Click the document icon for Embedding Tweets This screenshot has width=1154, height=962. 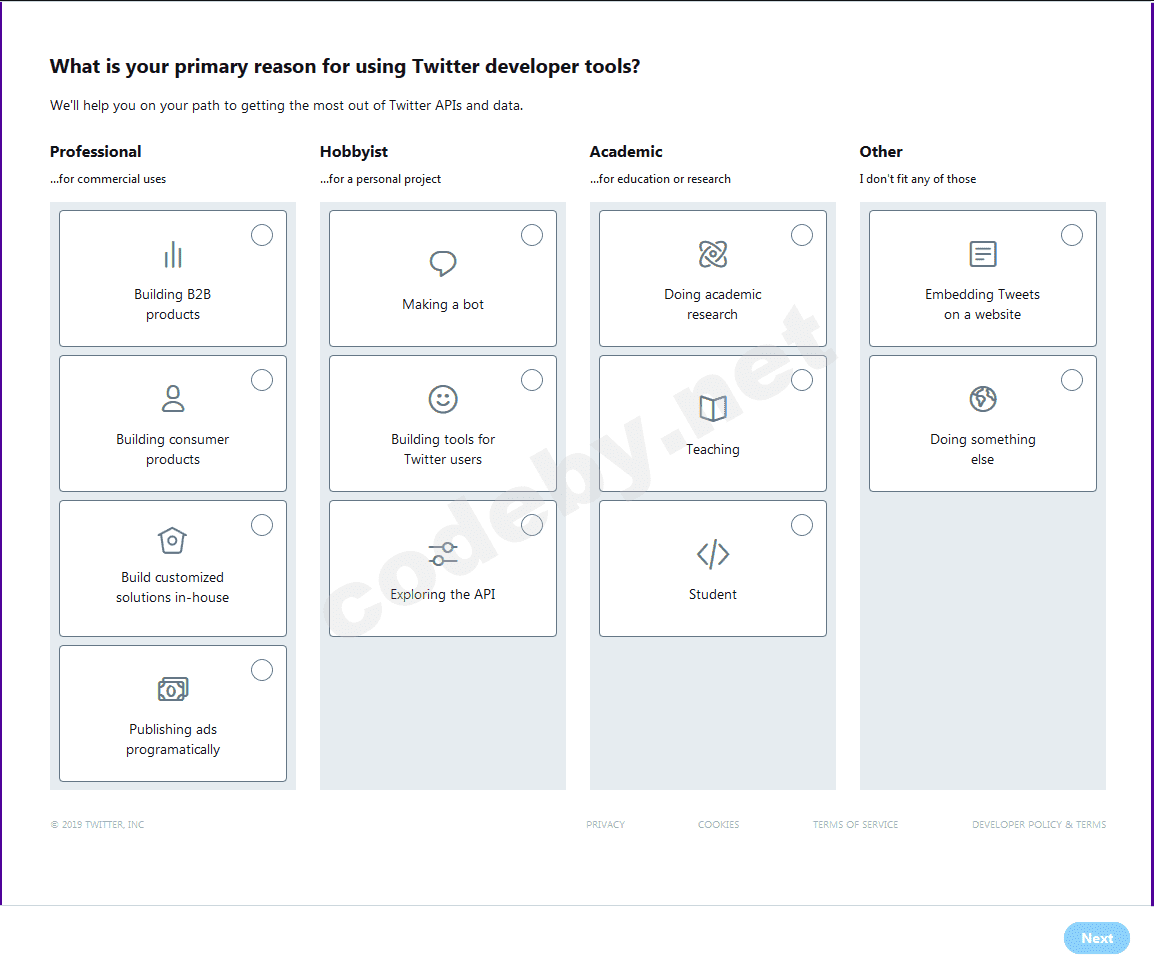983,254
